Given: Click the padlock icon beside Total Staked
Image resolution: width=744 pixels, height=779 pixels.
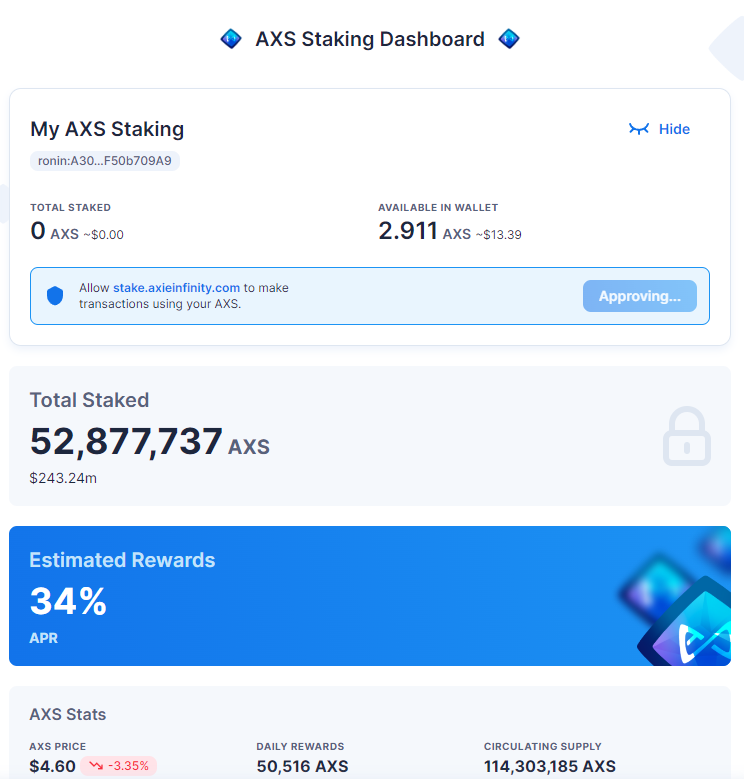Looking at the screenshot, I should [x=686, y=436].
